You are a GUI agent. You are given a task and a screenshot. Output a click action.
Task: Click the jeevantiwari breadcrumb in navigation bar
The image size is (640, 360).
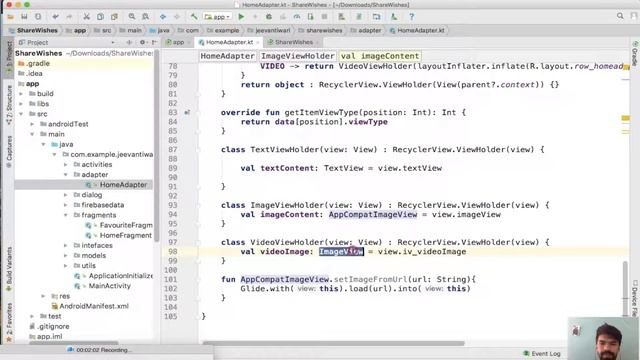click(269, 30)
